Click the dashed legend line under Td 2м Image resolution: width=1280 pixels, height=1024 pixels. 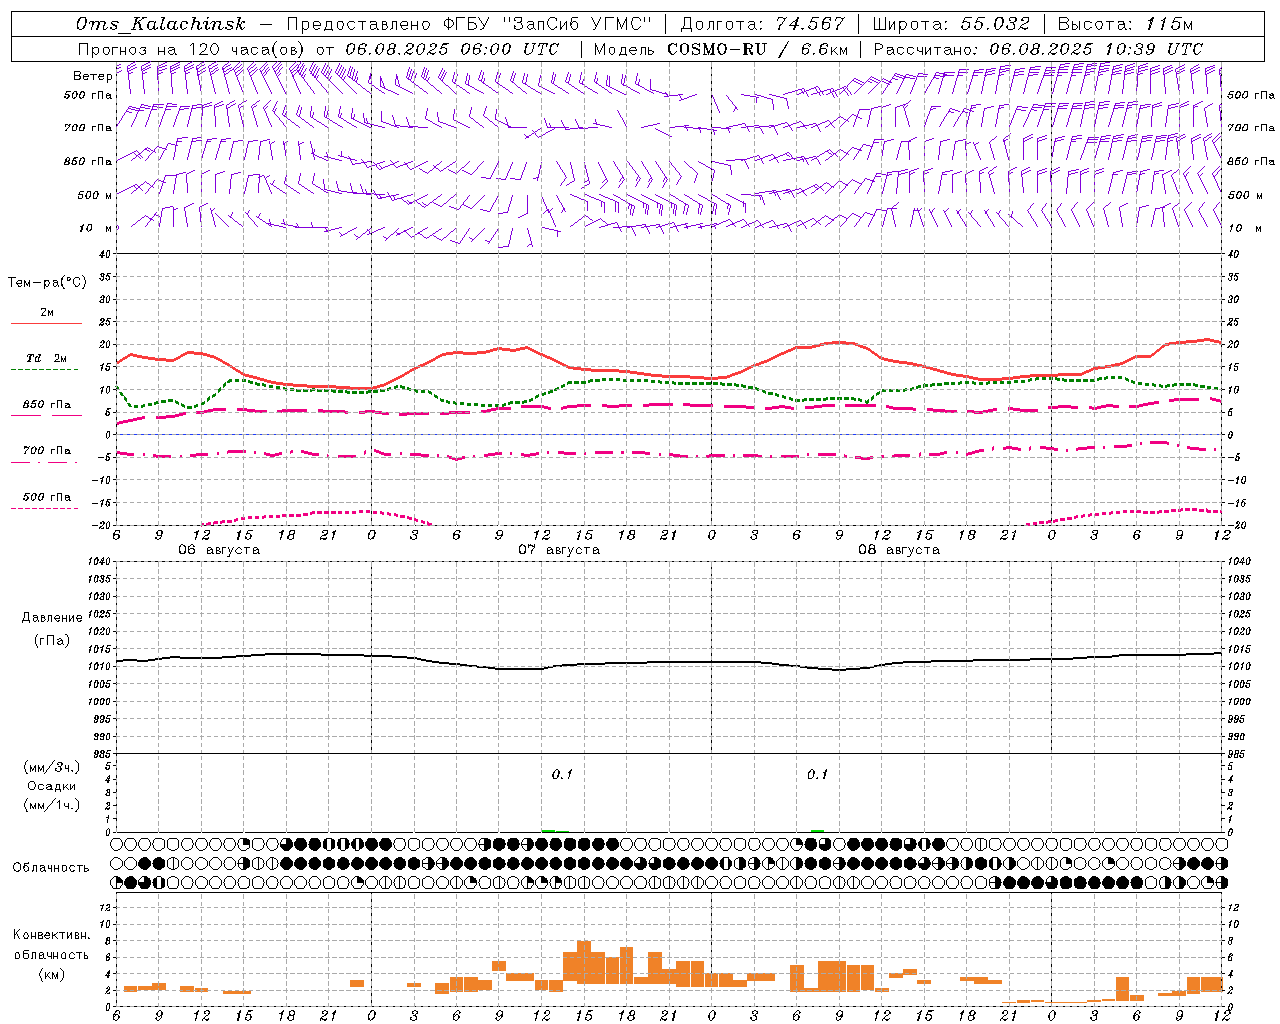(44, 370)
